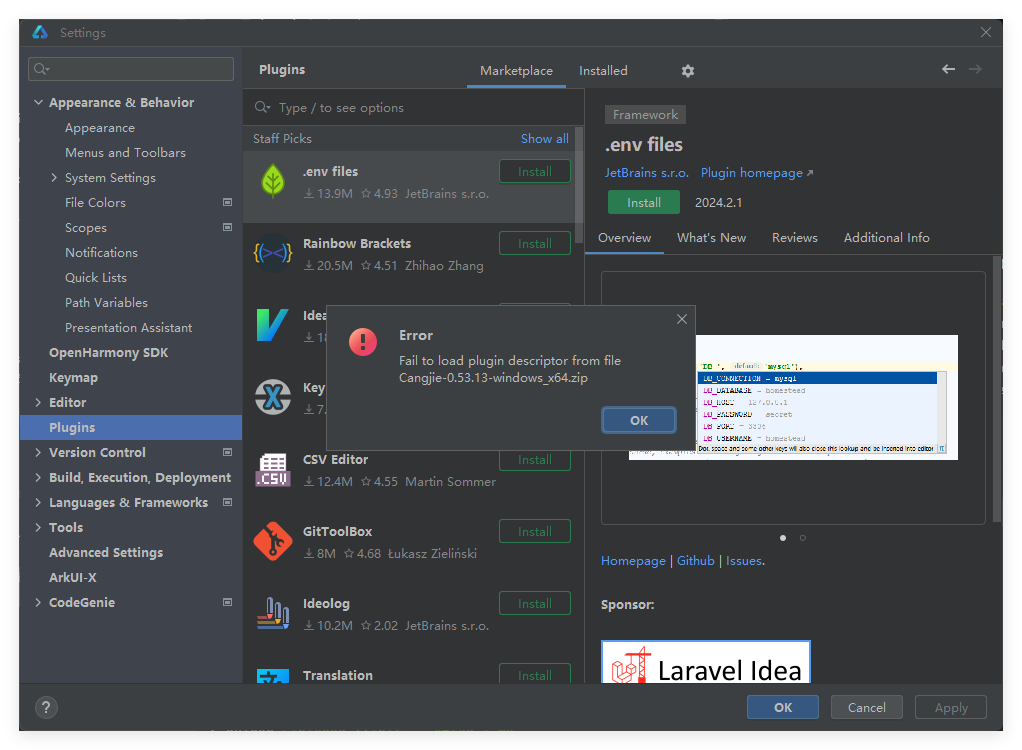The width and height of the screenshot is (1022, 750).
Task: Install the Ideolog plugin
Action: (x=534, y=603)
